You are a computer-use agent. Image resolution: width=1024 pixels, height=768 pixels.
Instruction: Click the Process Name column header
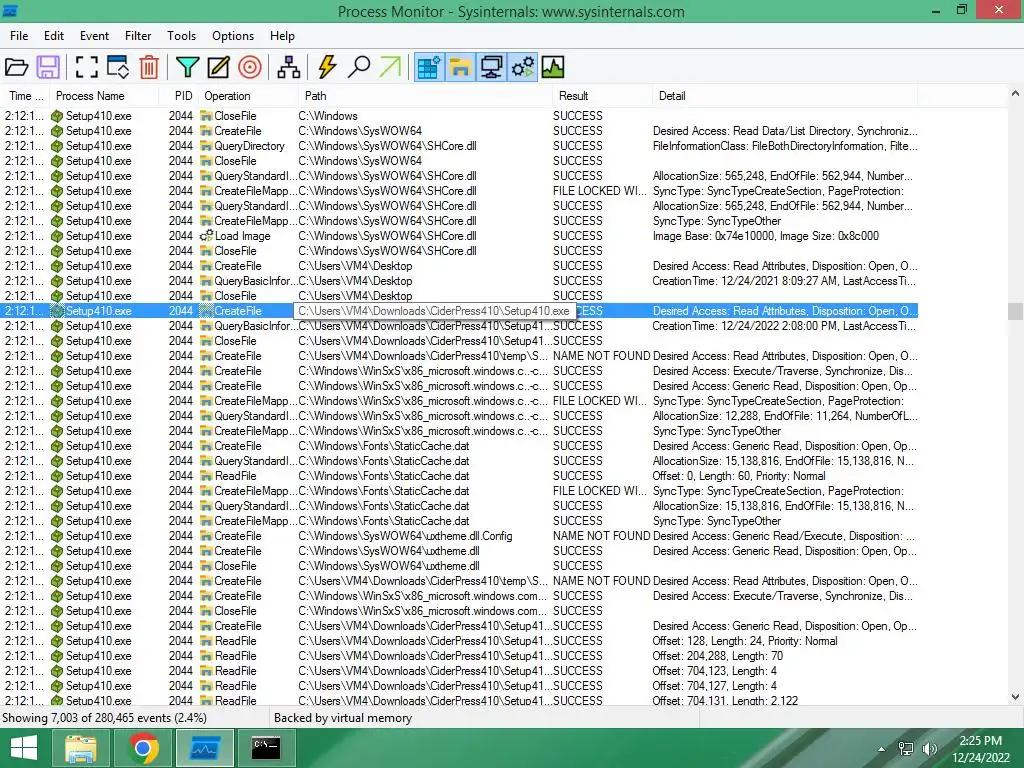coord(104,96)
